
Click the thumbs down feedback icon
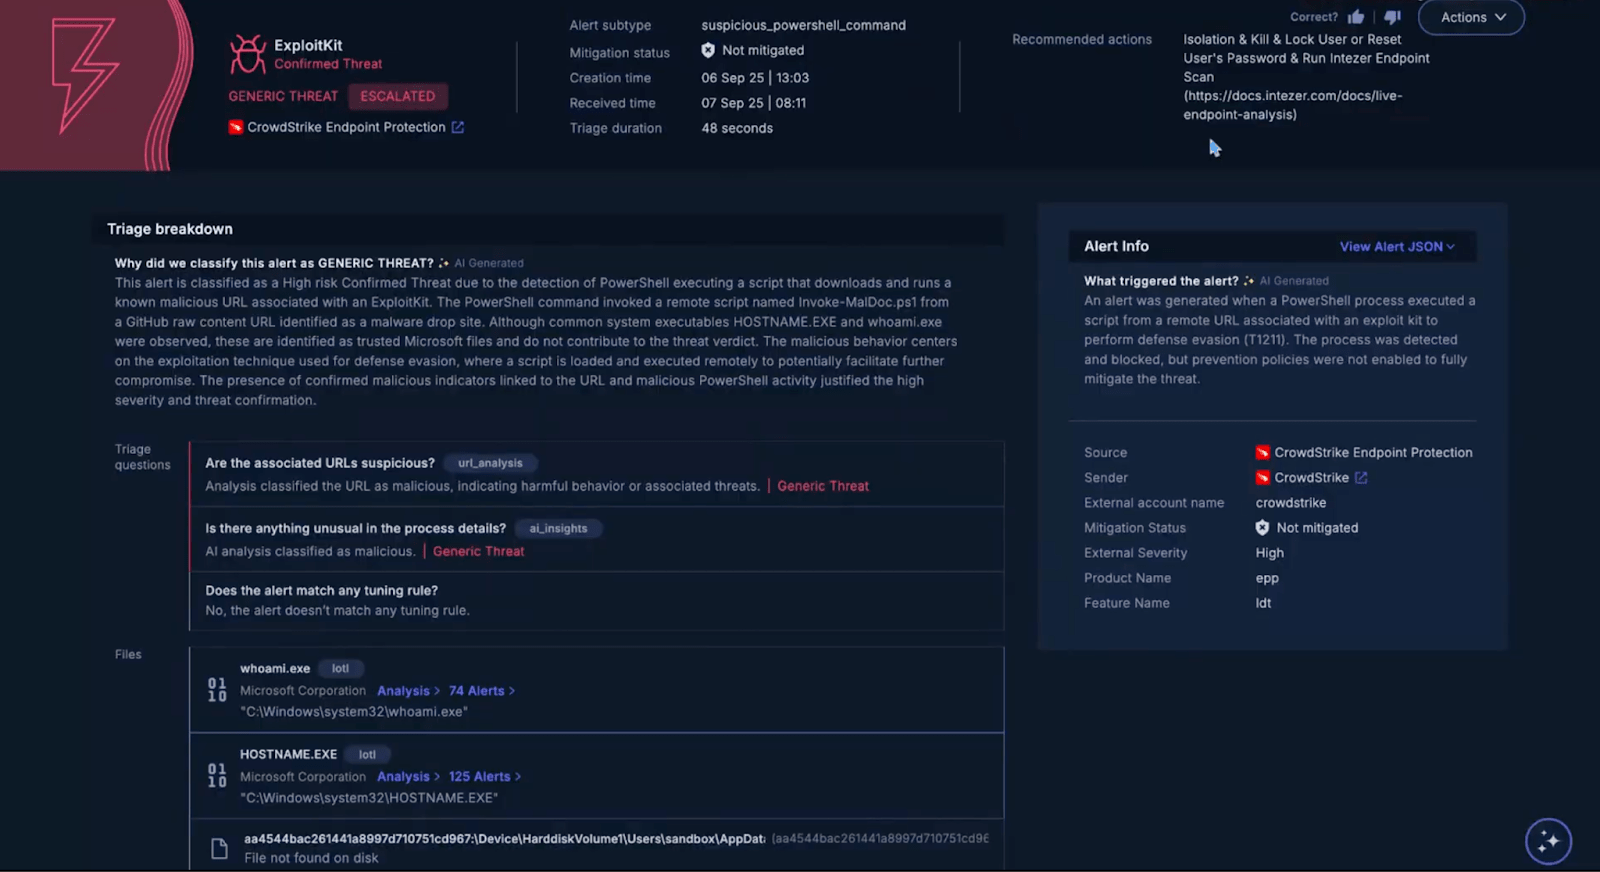[x=1392, y=17]
